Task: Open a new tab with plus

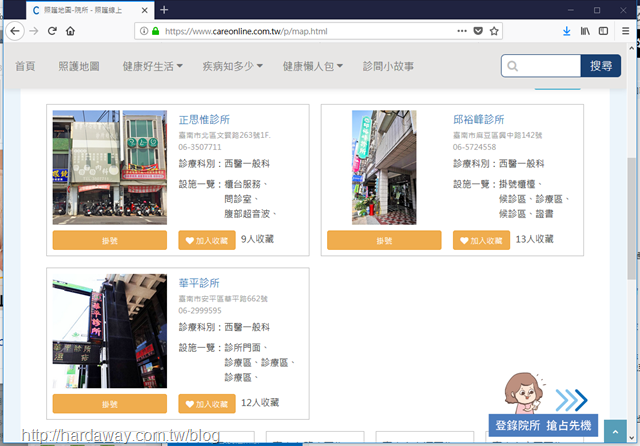Action: point(164,10)
